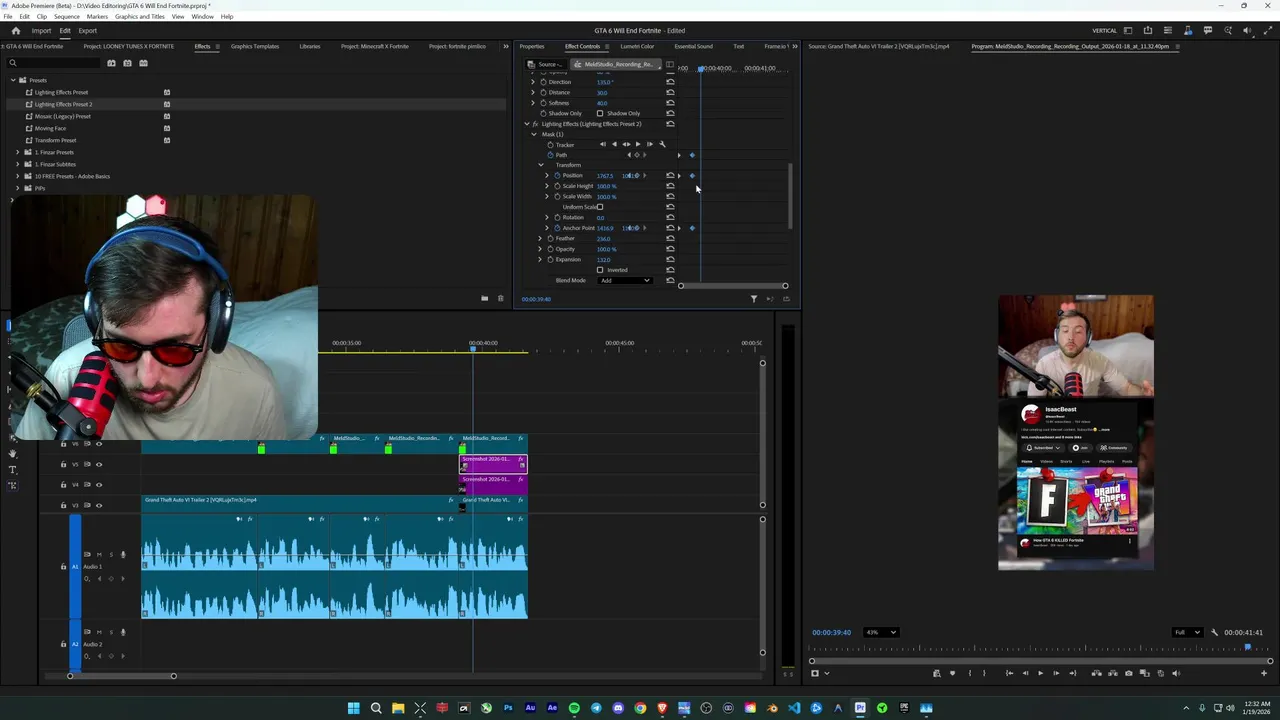Click the Effects panel search field
1280x720 pixels.
[55, 63]
